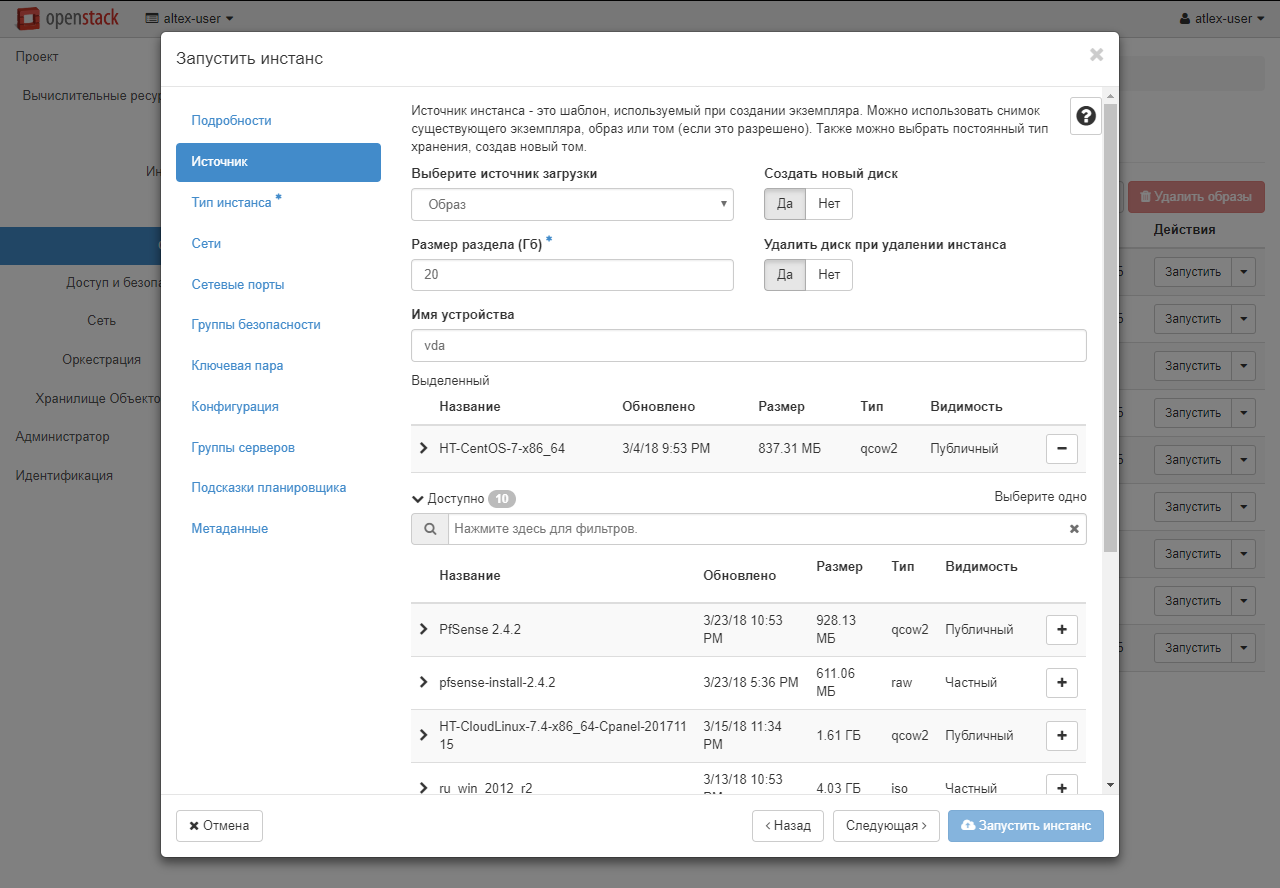Click the Отмена button
The width and height of the screenshot is (1280, 888).
219,826
